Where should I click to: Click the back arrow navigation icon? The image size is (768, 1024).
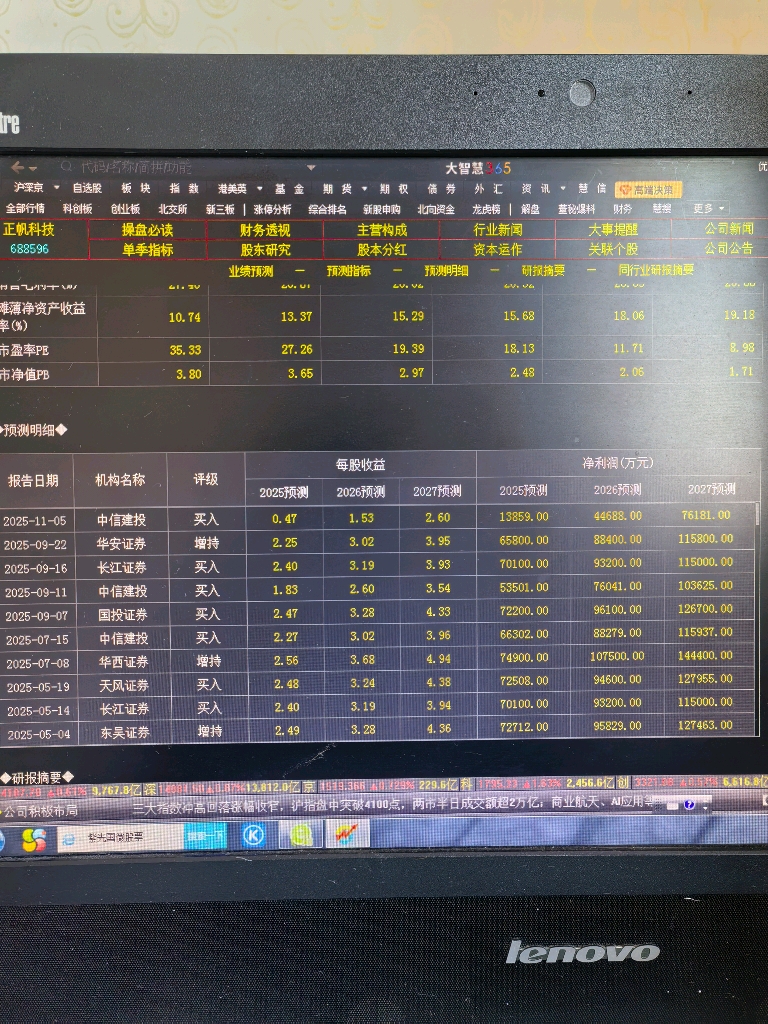[x=18, y=167]
